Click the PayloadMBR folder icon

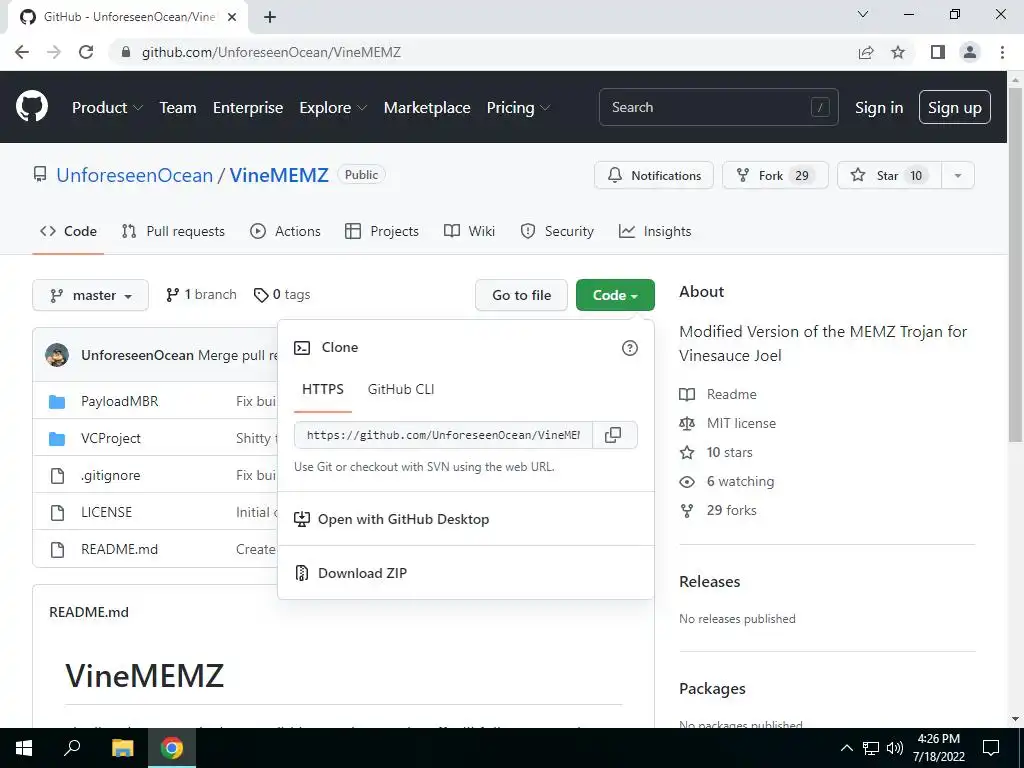click(57, 401)
